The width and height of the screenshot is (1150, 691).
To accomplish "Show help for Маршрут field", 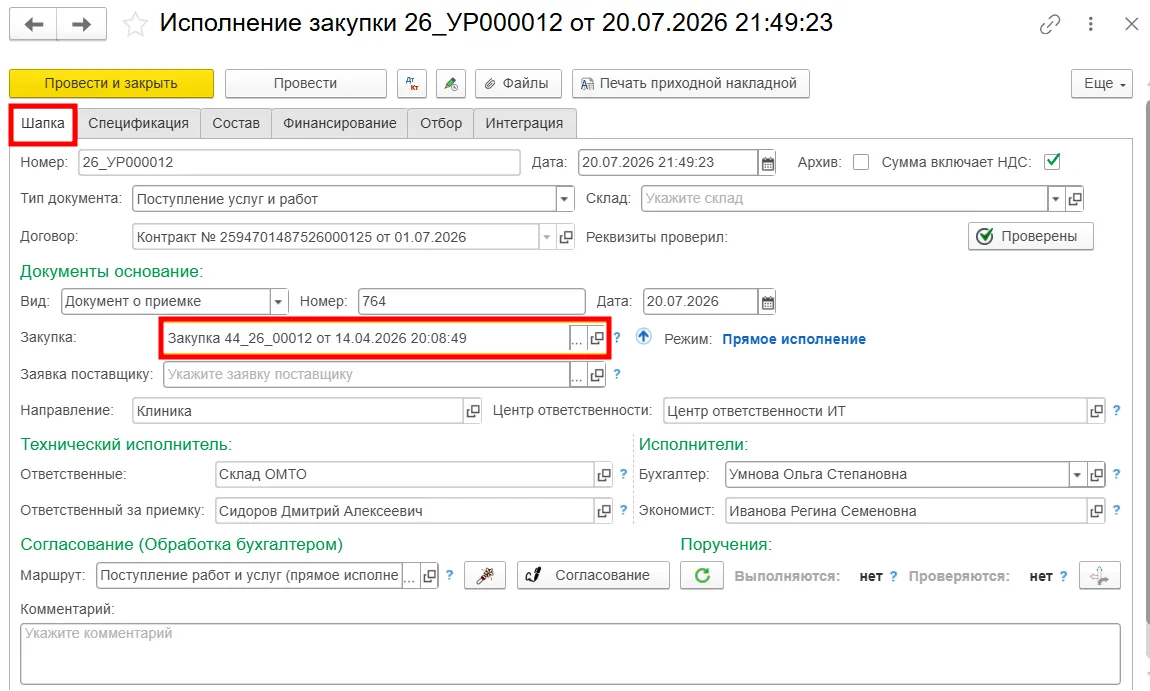I will click(x=450, y=575).
